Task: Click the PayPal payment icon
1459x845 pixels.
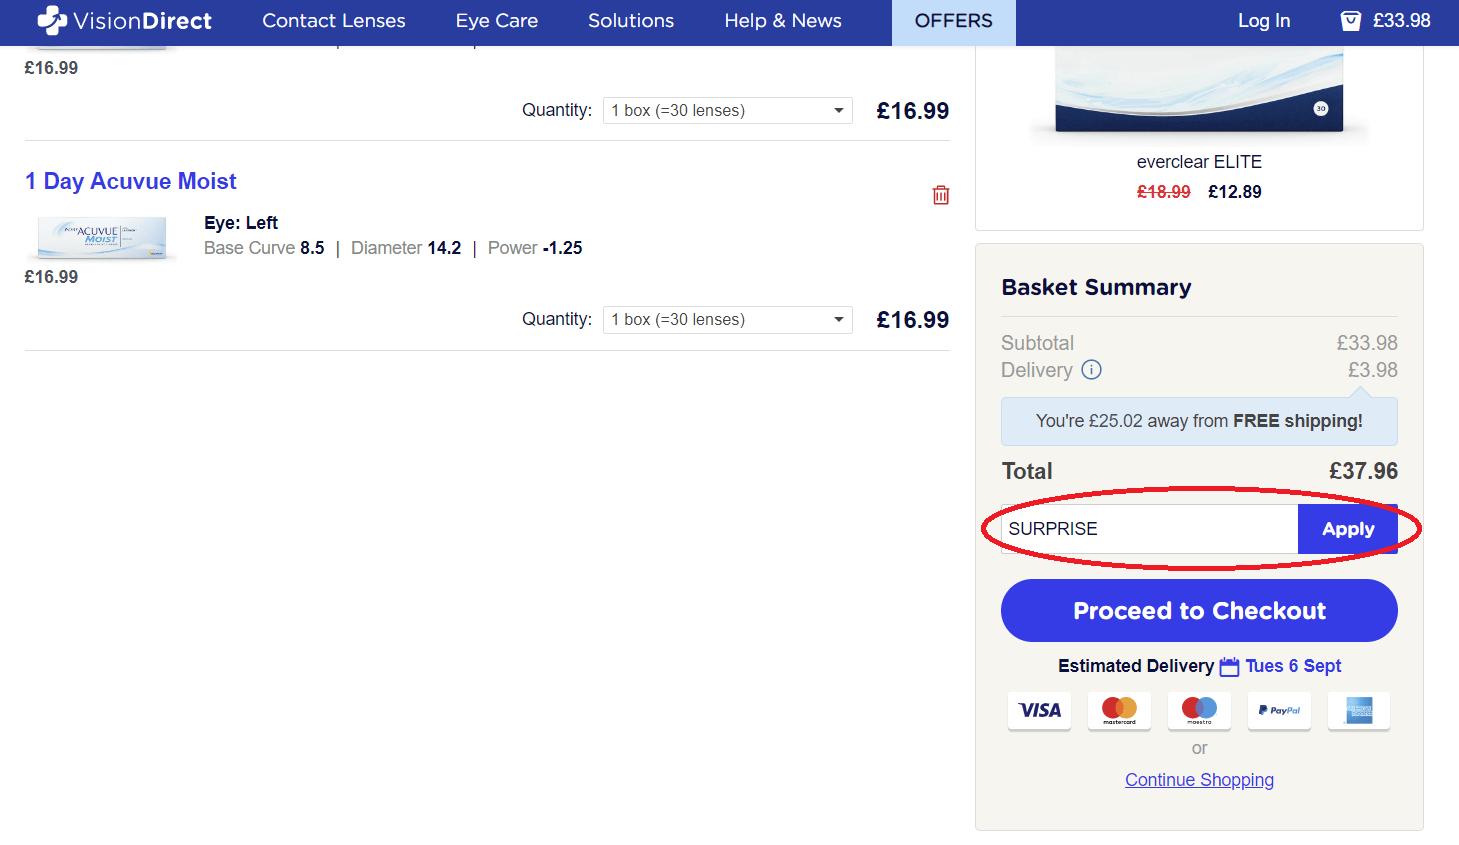Action: 1279,710
